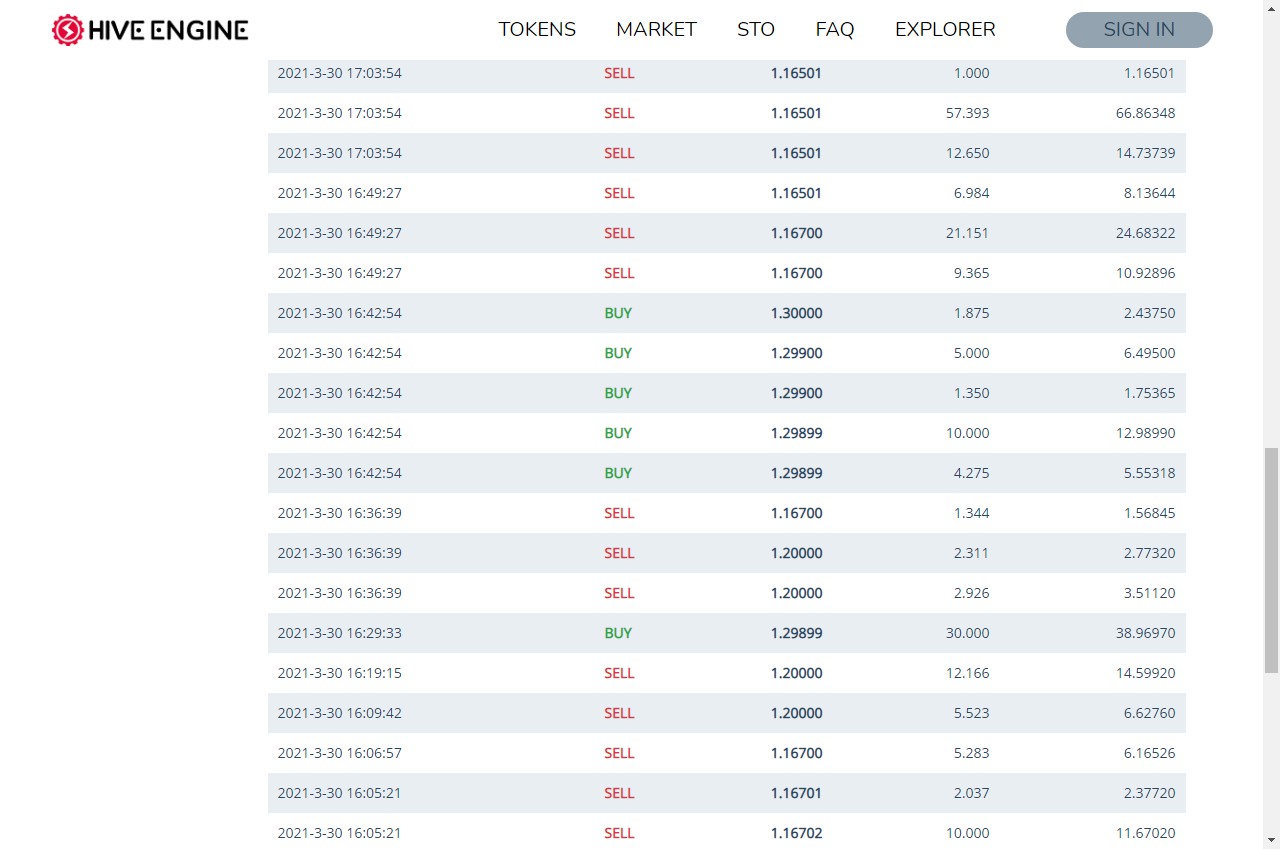The height and width of the screenshot is (849, 1280).
Task: Click the quantity 5.000
Action: click(x=971, y=353)
